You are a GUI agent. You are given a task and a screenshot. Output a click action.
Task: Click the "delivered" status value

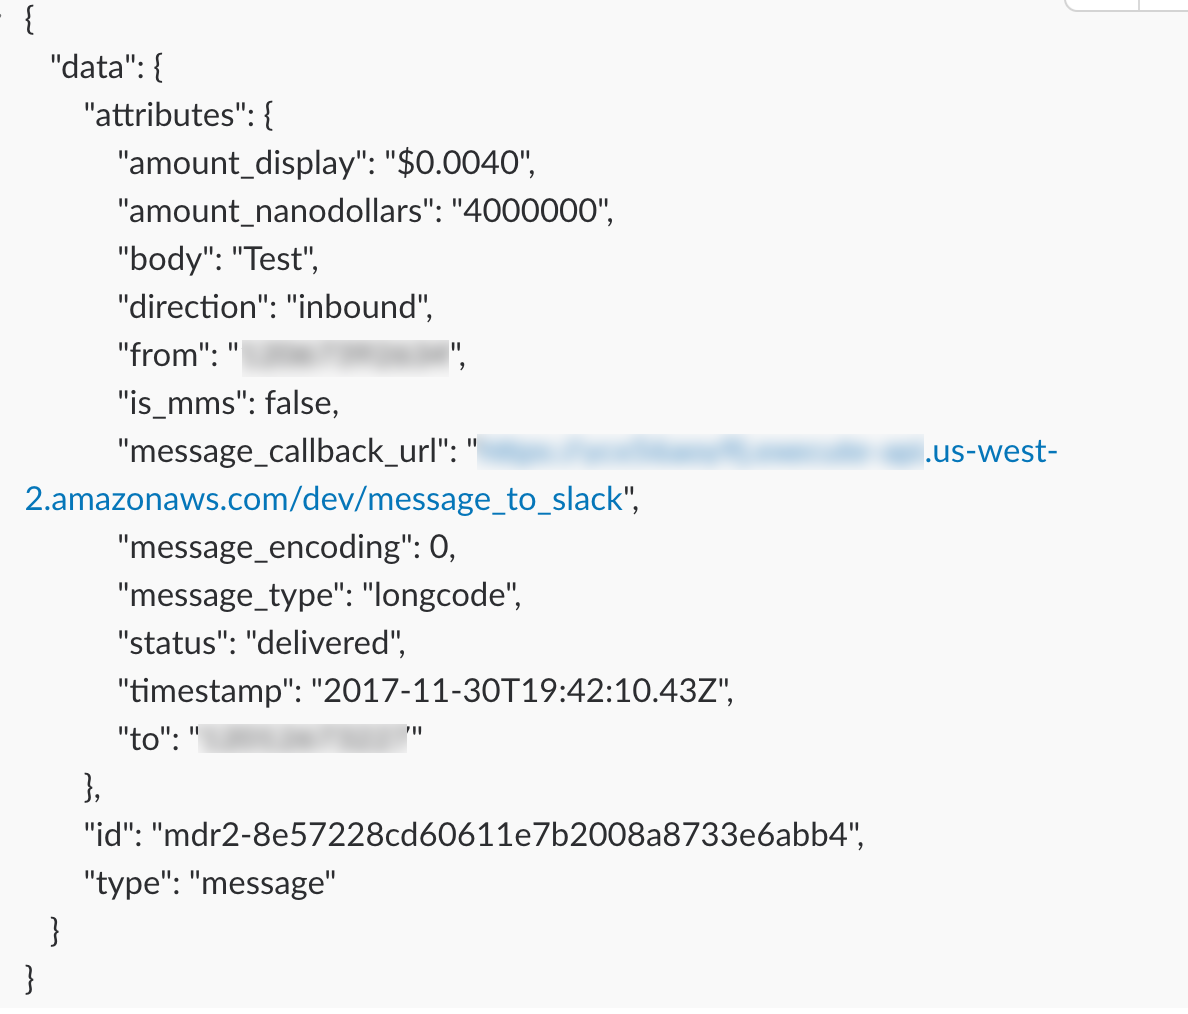(324, 643)
